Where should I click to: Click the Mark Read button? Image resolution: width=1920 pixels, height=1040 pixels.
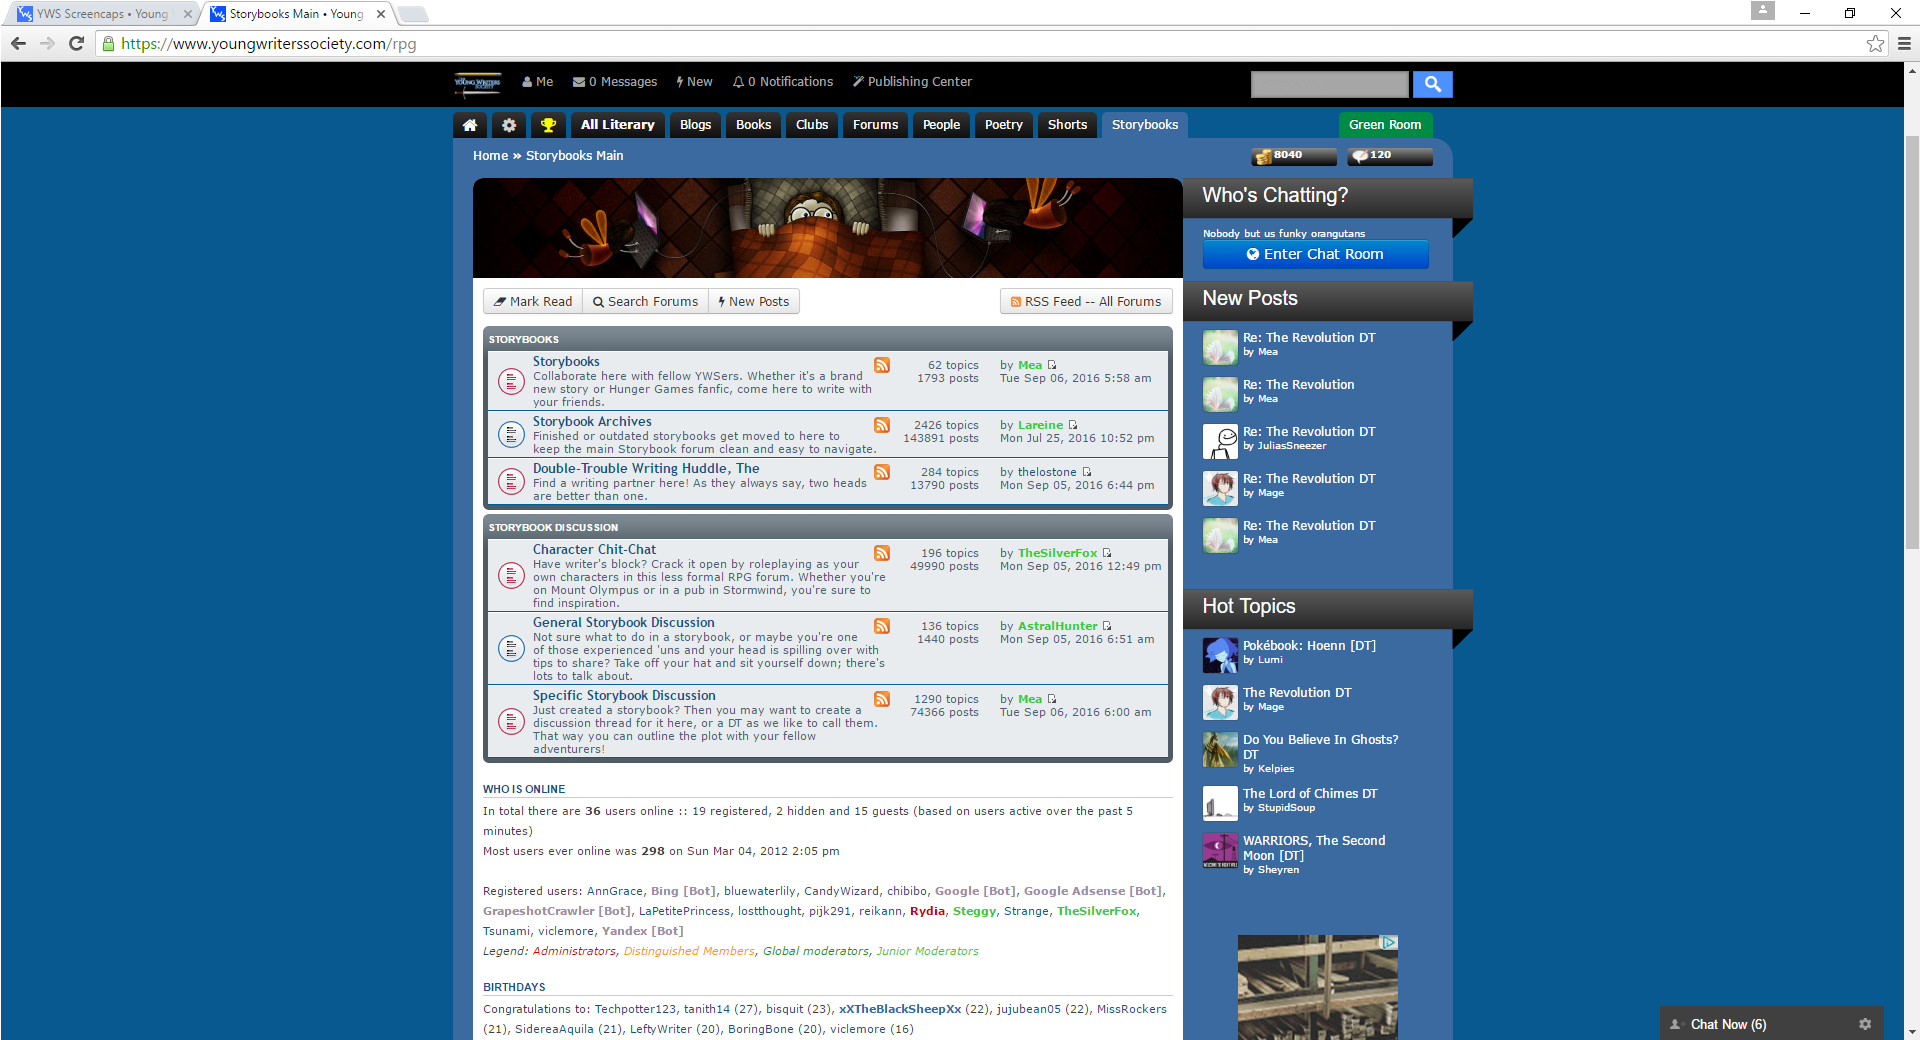[x=533, y=301]
